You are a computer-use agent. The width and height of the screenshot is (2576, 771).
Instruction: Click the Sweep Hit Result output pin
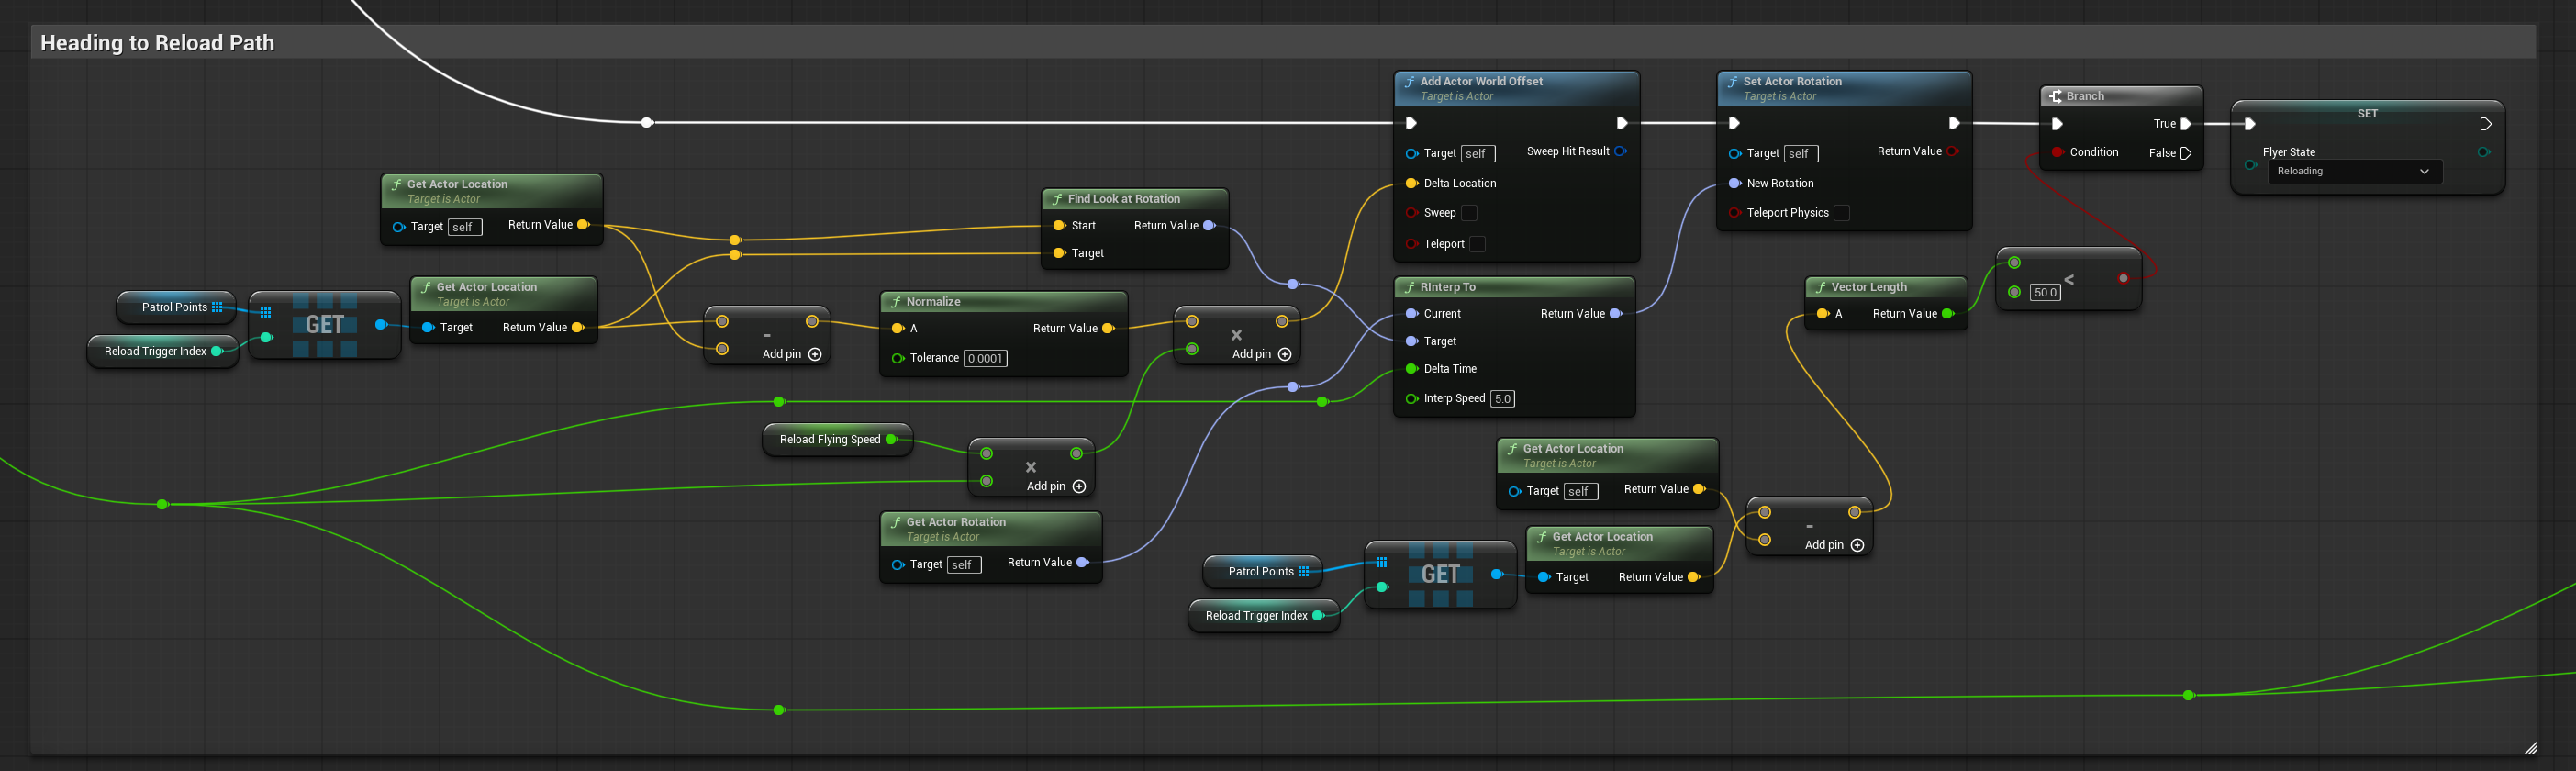tap(1620, 152)
